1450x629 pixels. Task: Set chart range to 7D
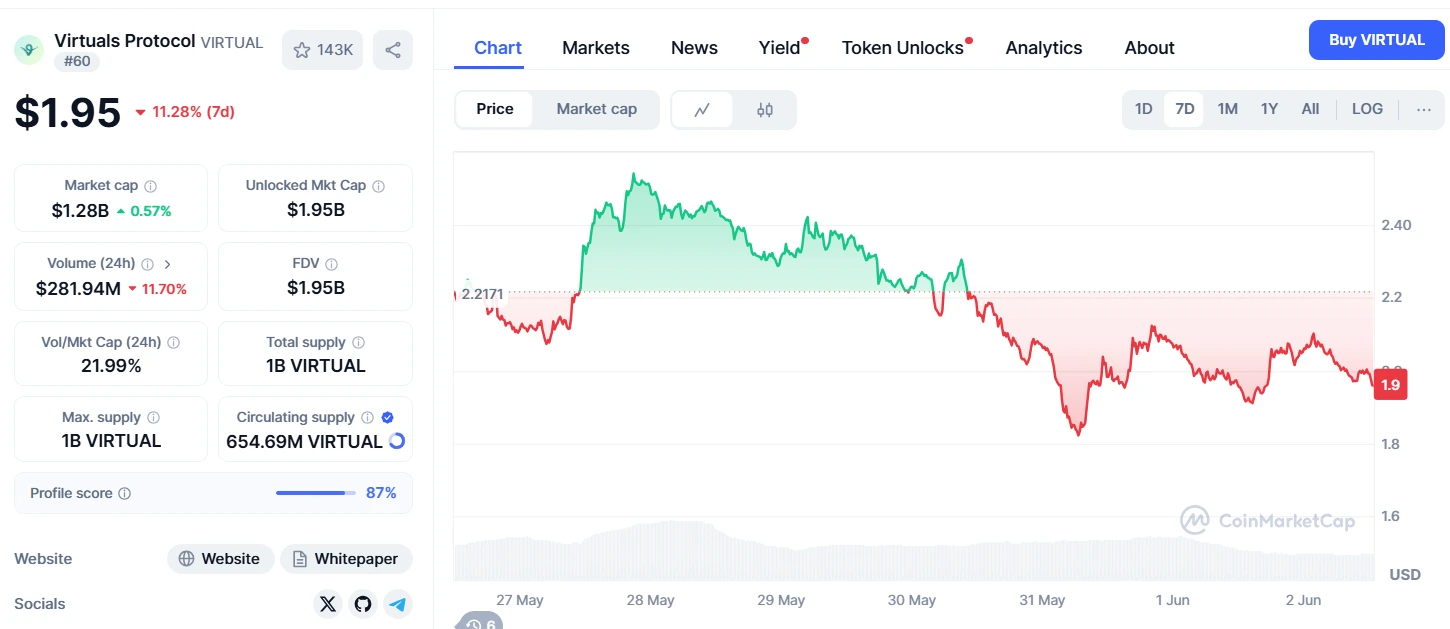[1185, 110]
